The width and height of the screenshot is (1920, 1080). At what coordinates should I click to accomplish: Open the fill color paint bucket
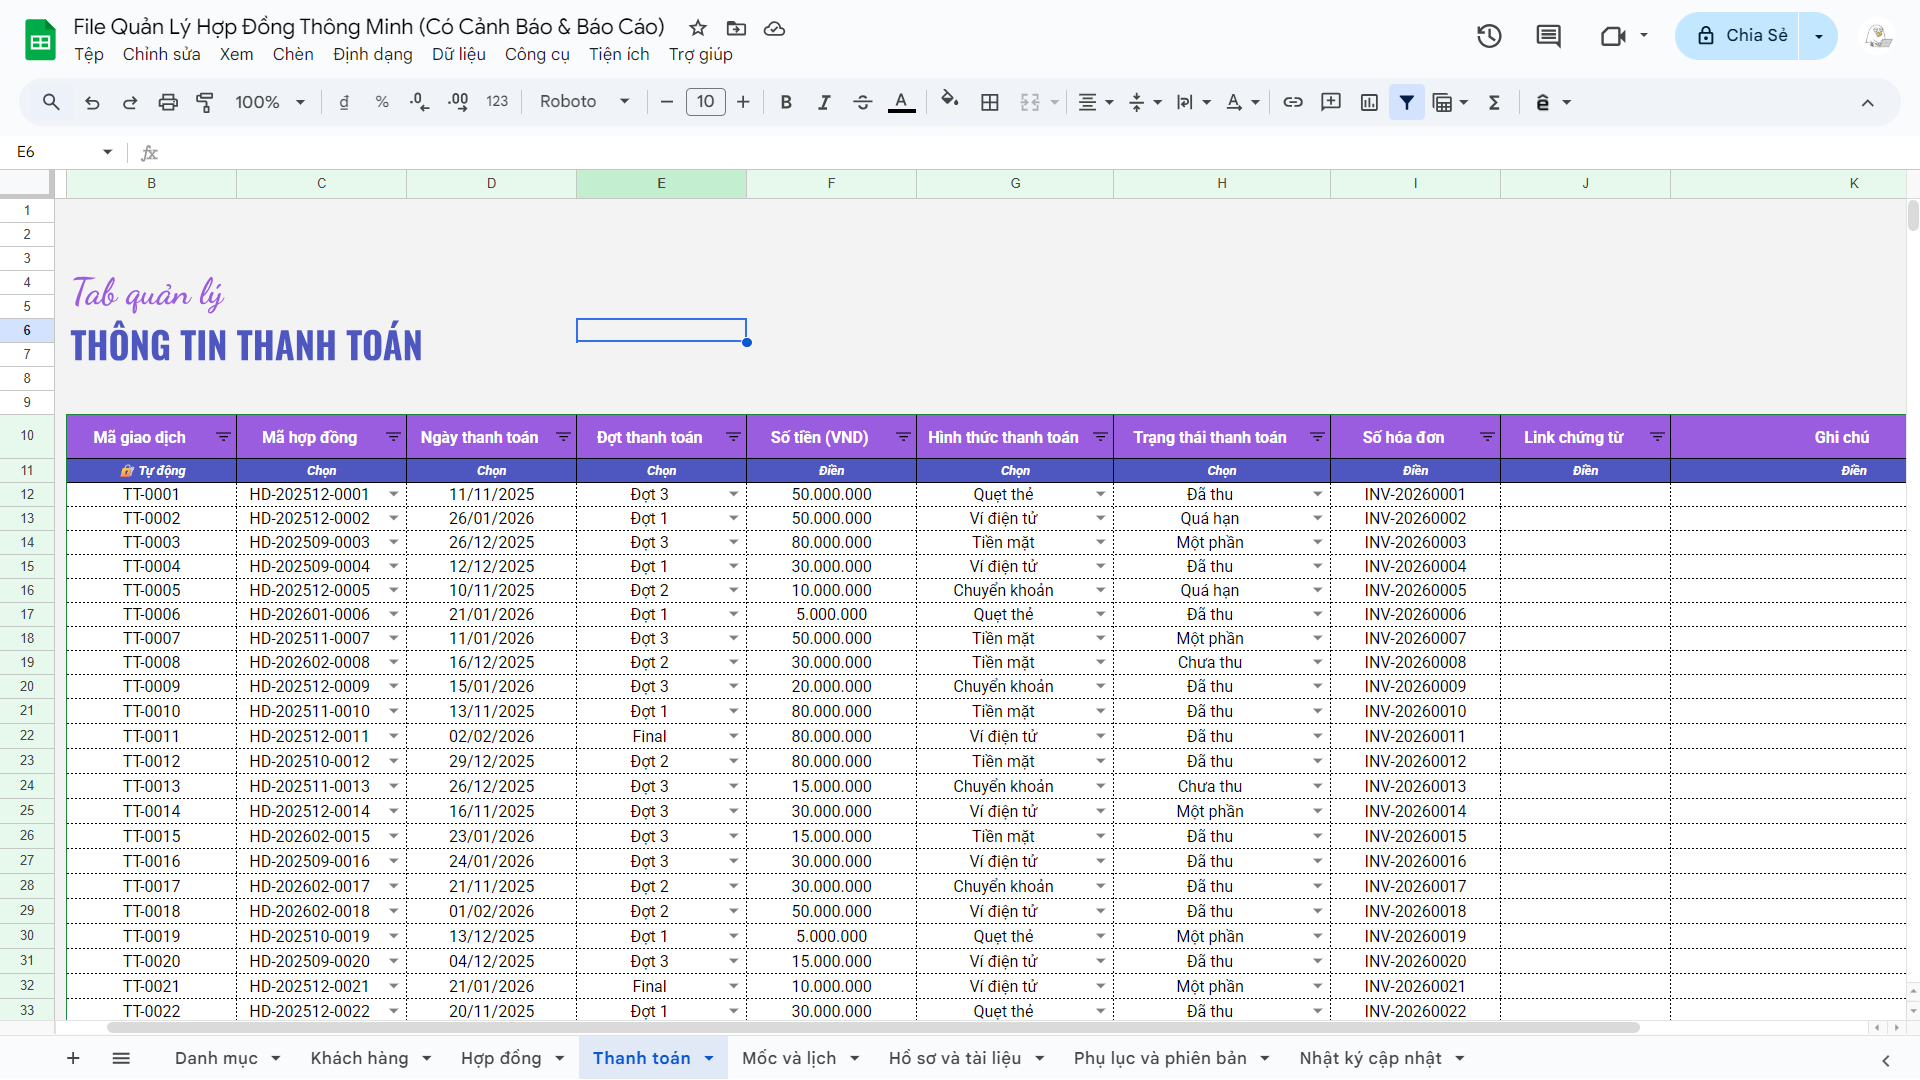pyautogui.click(x=949, y=100)
